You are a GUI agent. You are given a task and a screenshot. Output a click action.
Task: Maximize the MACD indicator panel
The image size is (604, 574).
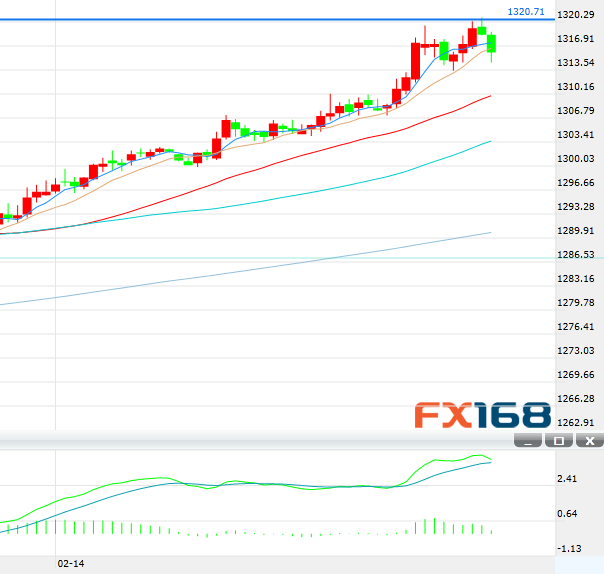(559, 441)
